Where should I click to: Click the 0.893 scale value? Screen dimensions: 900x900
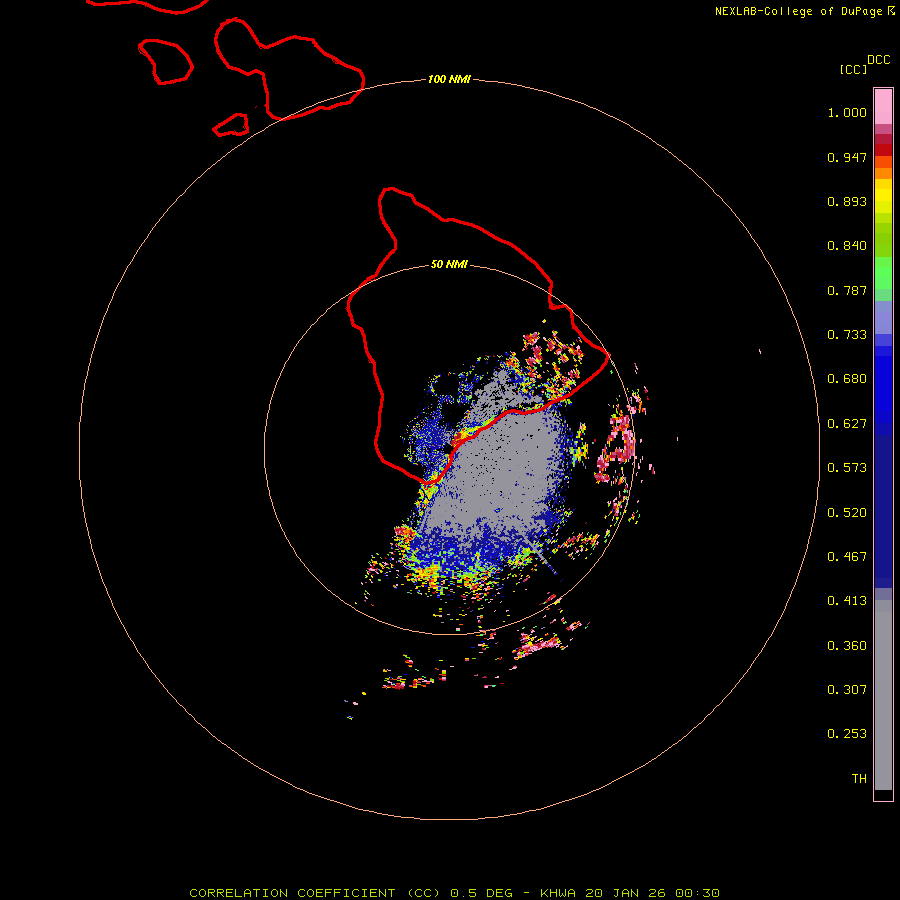(x=847, y=201)
